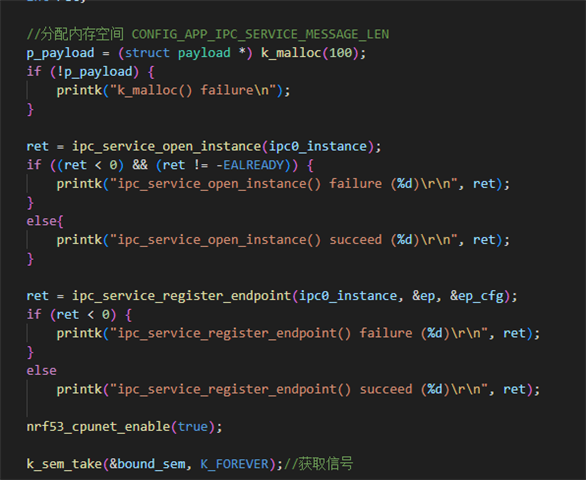Click the CONFIG_APP_IPC_SERVICE_MESSAGE_LEN comment
The width and height of the screenshot is (586, 480).
pos(260,34)
